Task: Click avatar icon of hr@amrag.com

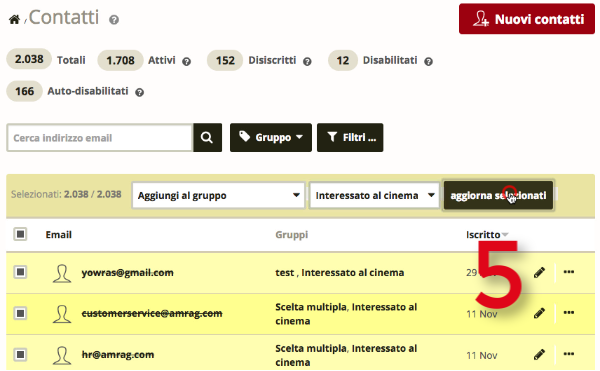Action: coord(62,356)
